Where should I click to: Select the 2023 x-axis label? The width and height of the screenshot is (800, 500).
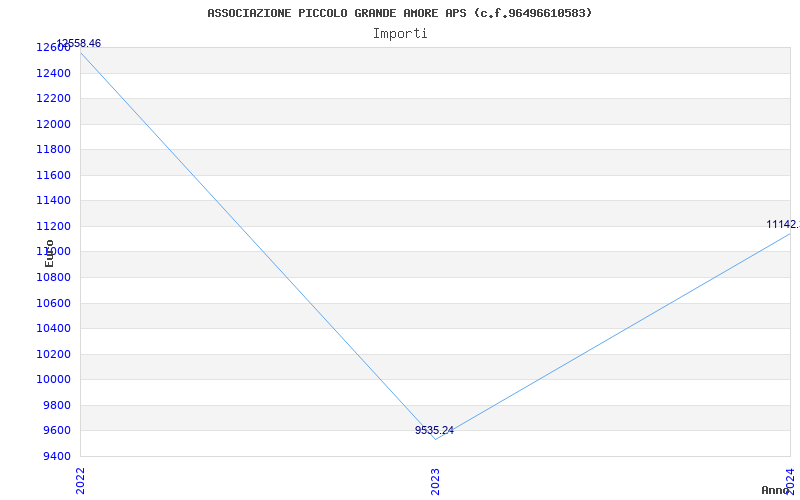(x=435, y=482)
